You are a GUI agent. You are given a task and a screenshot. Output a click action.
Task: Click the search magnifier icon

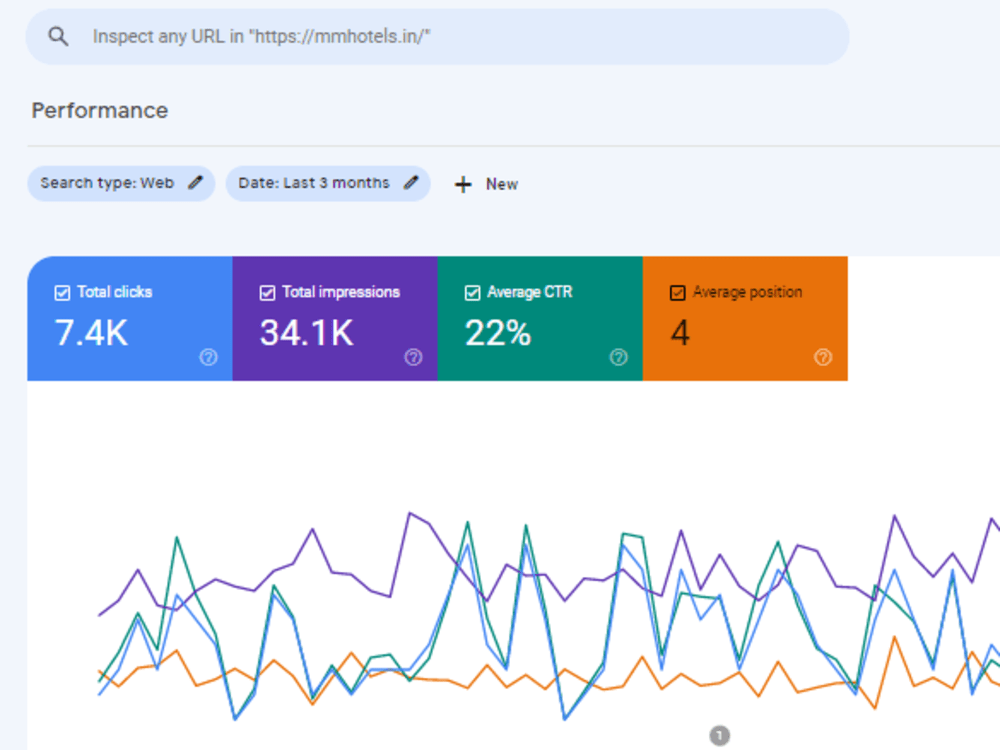tap(58, 36)
